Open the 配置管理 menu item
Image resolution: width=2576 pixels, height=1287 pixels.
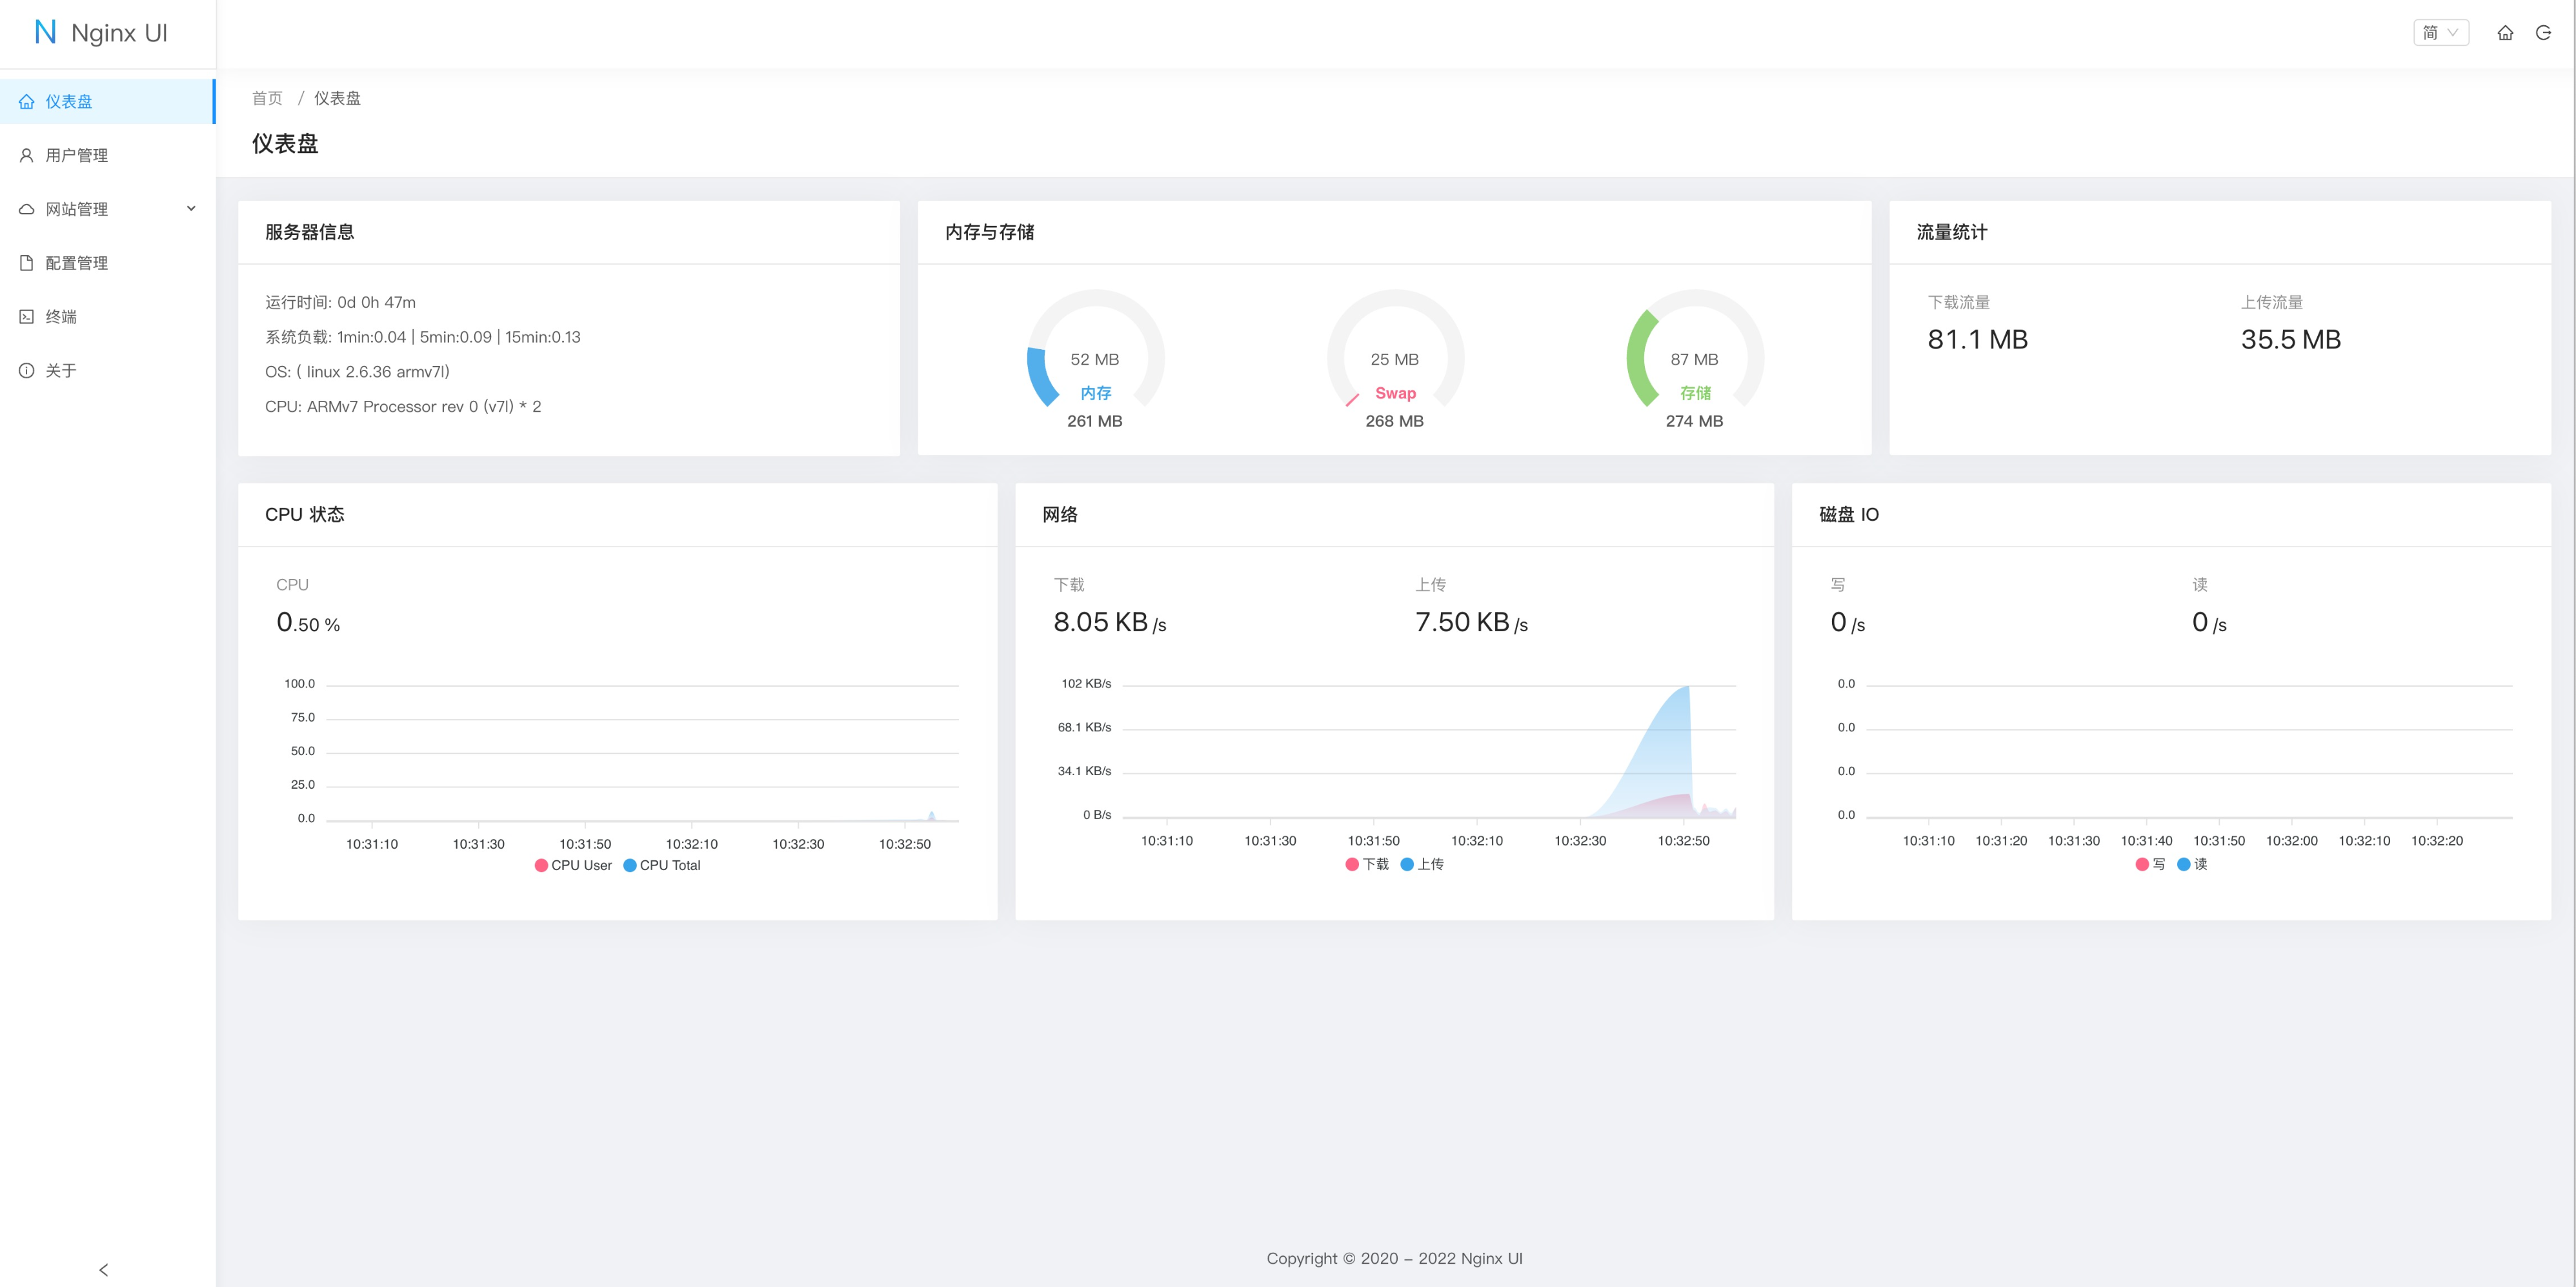click(x=77, y=263)
